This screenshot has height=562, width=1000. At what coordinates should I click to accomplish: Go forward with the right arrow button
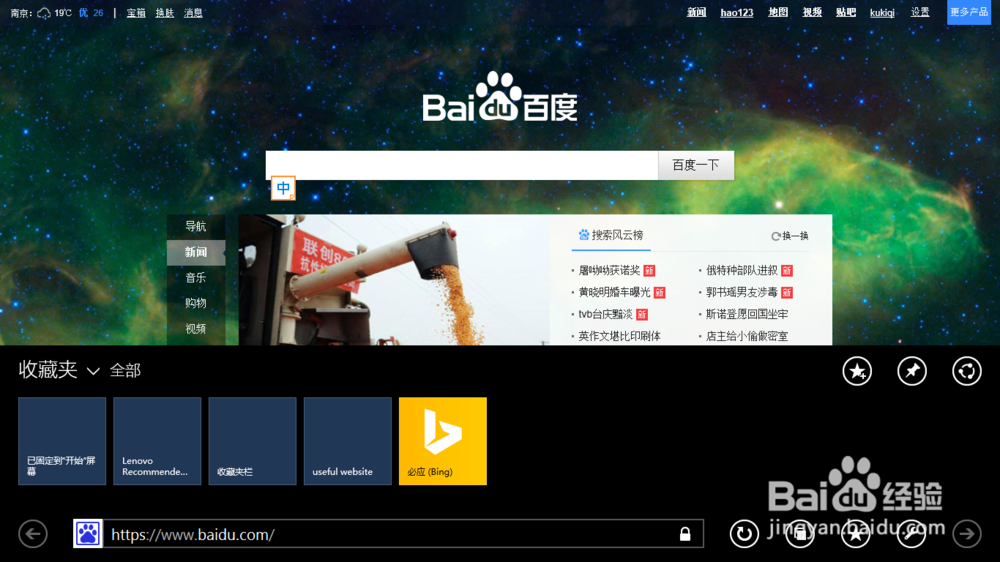pos(967,533)
